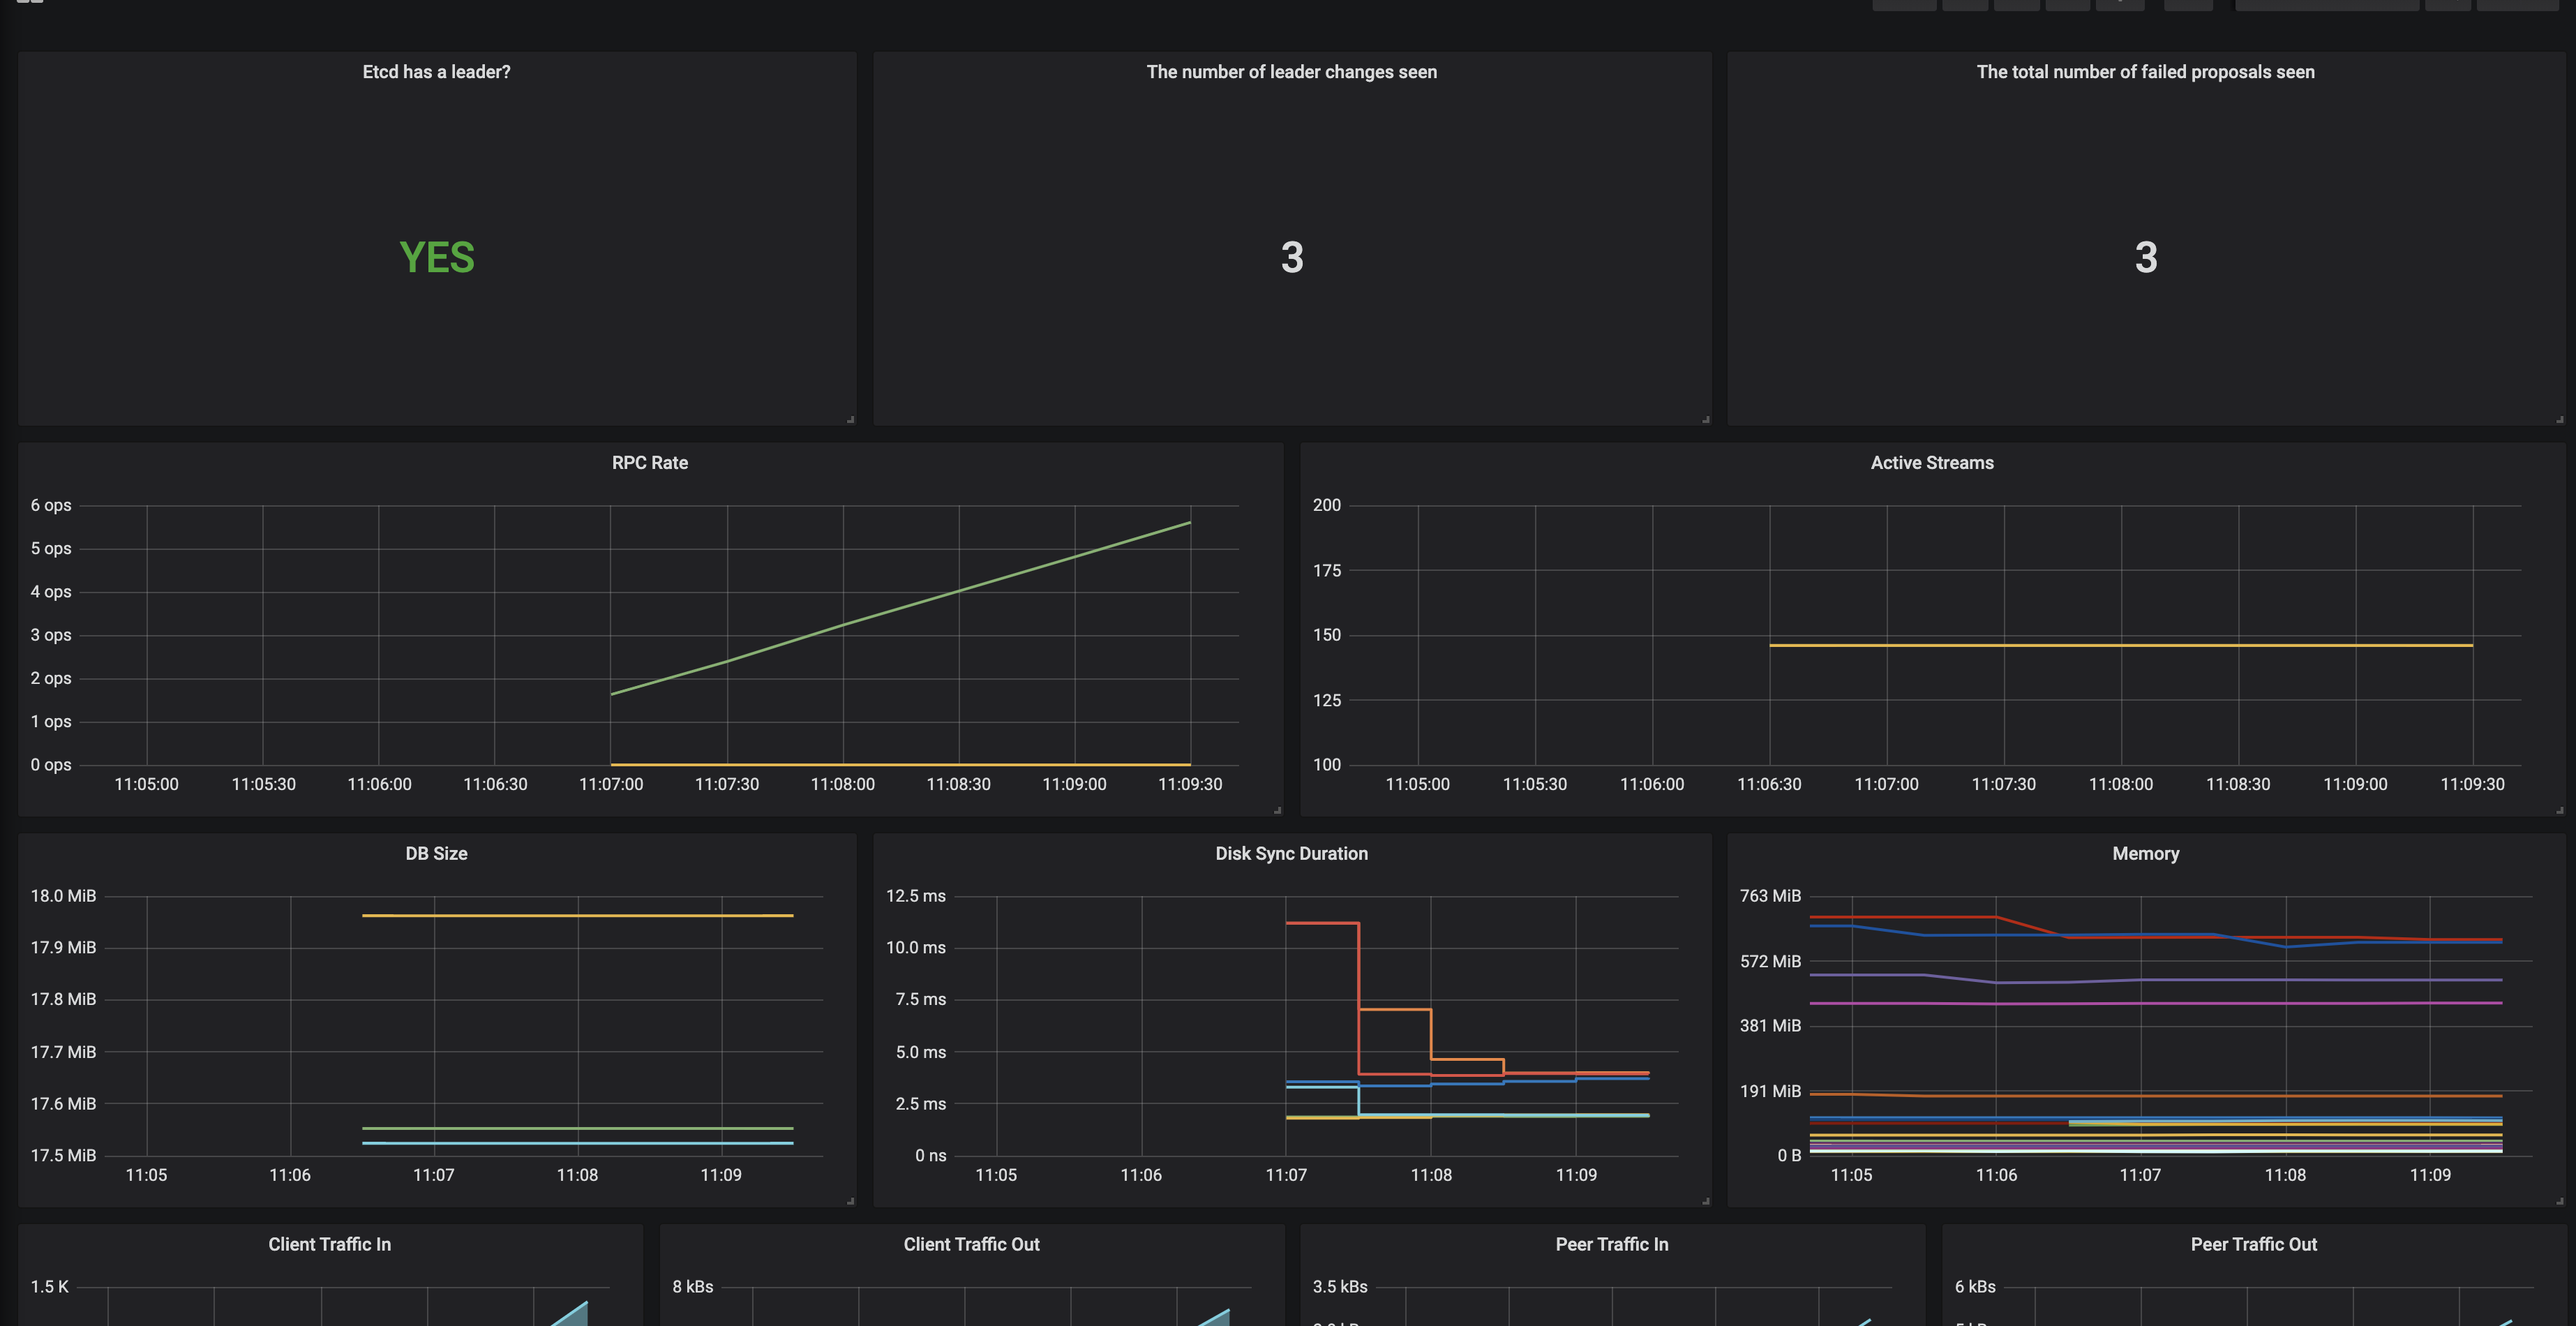The height and width of the screenshot is (1326, 2576).
Task: Click resize handle of RPC Rate panel
Action: [x=1277, y=810]
